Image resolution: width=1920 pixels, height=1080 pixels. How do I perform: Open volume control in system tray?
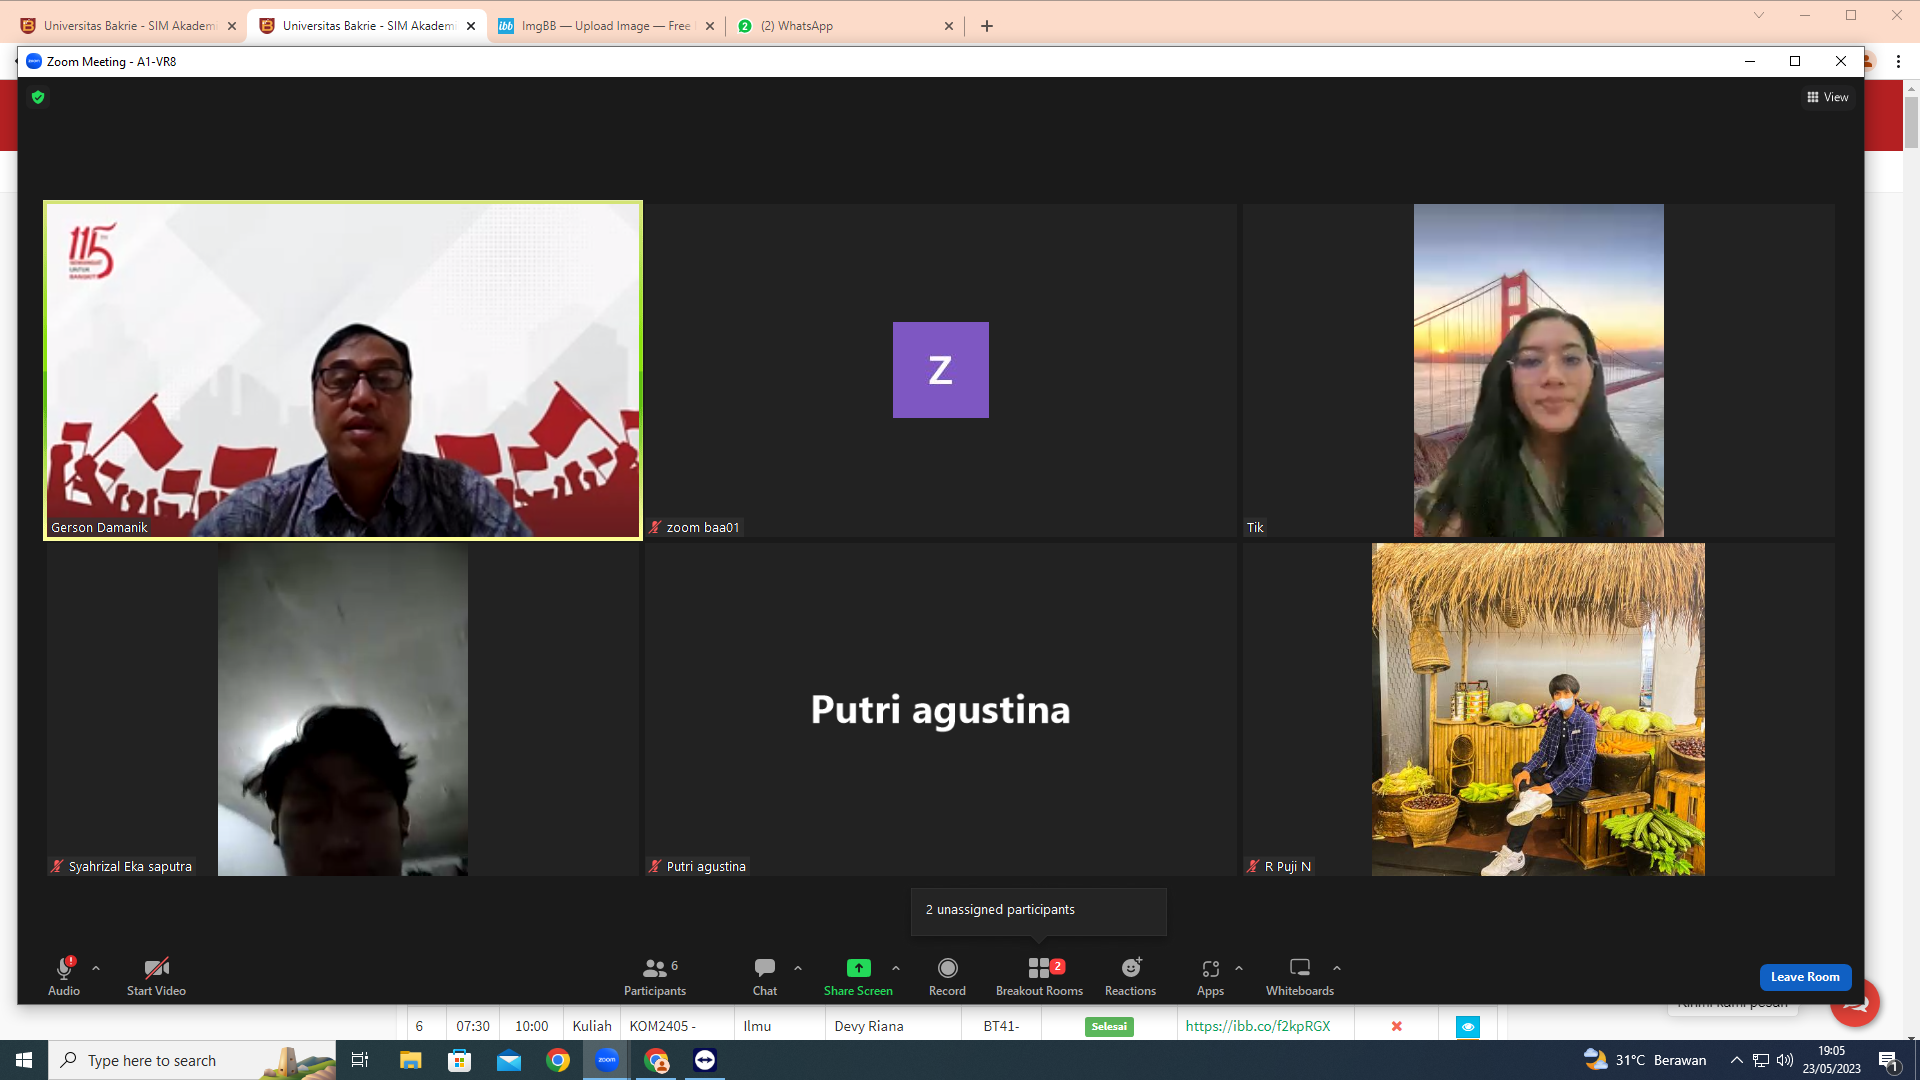pyautogui.click(x=1785, y=1060)
